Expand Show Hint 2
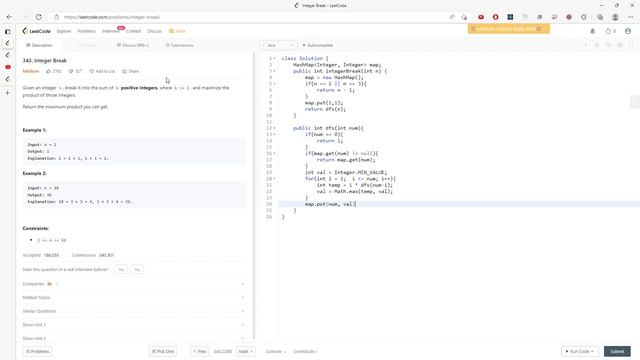This screenshot has height=360, width=640. [134, 338]
